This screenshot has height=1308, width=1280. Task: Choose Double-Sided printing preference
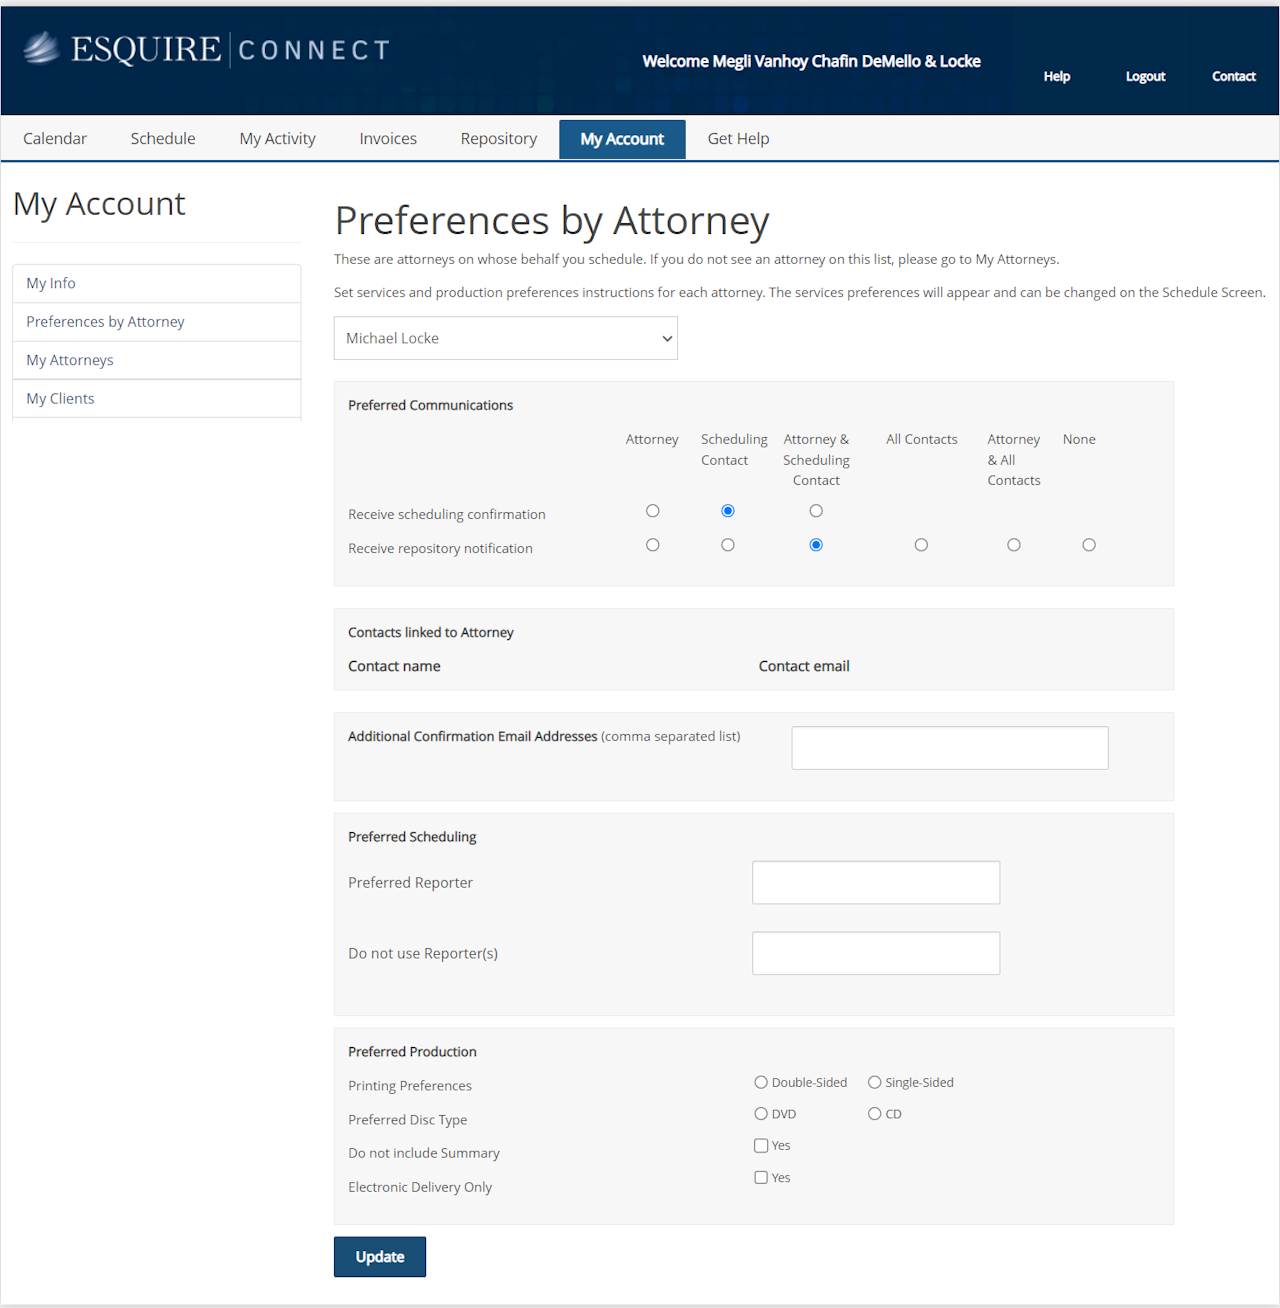761,1082
